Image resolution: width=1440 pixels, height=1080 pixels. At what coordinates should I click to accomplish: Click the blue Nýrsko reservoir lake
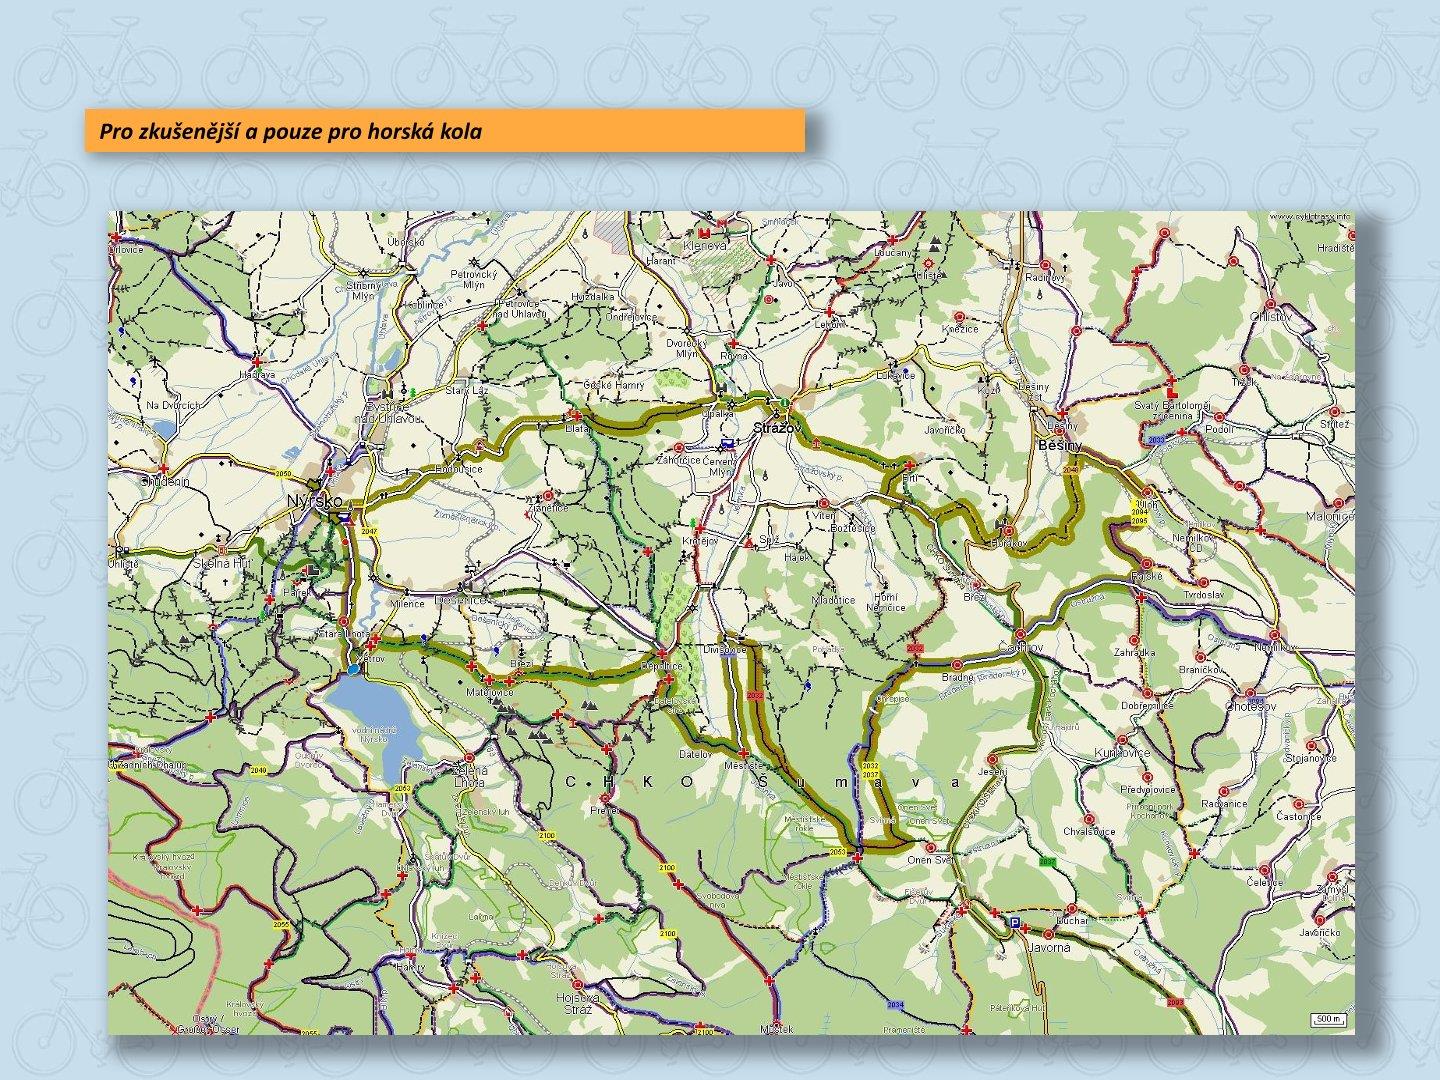373,717
